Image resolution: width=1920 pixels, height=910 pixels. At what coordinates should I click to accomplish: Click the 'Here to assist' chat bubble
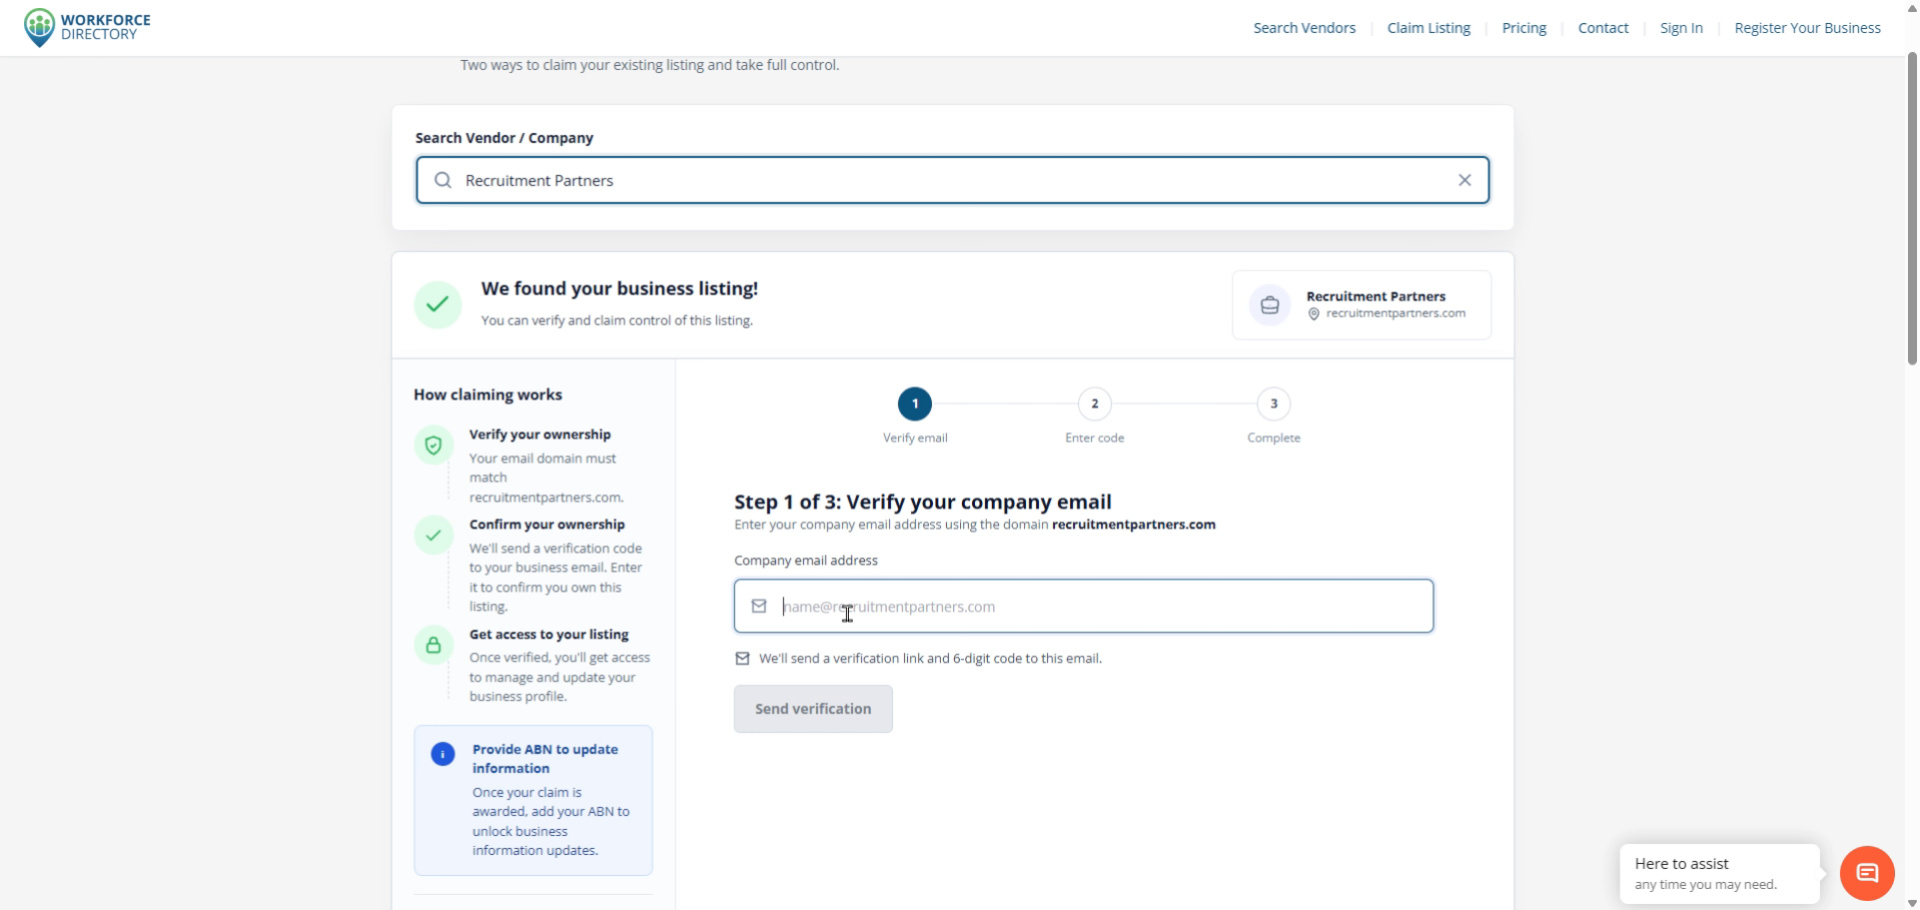1720,874
